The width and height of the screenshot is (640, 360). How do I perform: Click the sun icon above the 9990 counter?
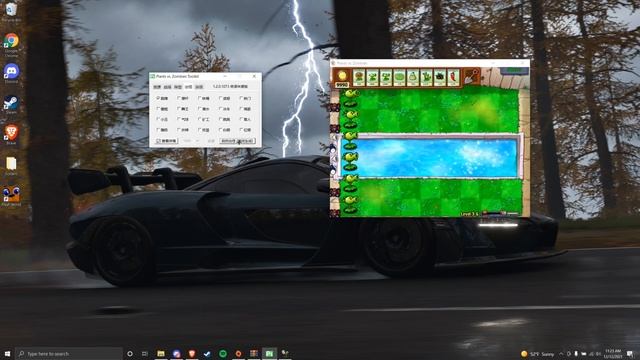[x=342, y=75]
